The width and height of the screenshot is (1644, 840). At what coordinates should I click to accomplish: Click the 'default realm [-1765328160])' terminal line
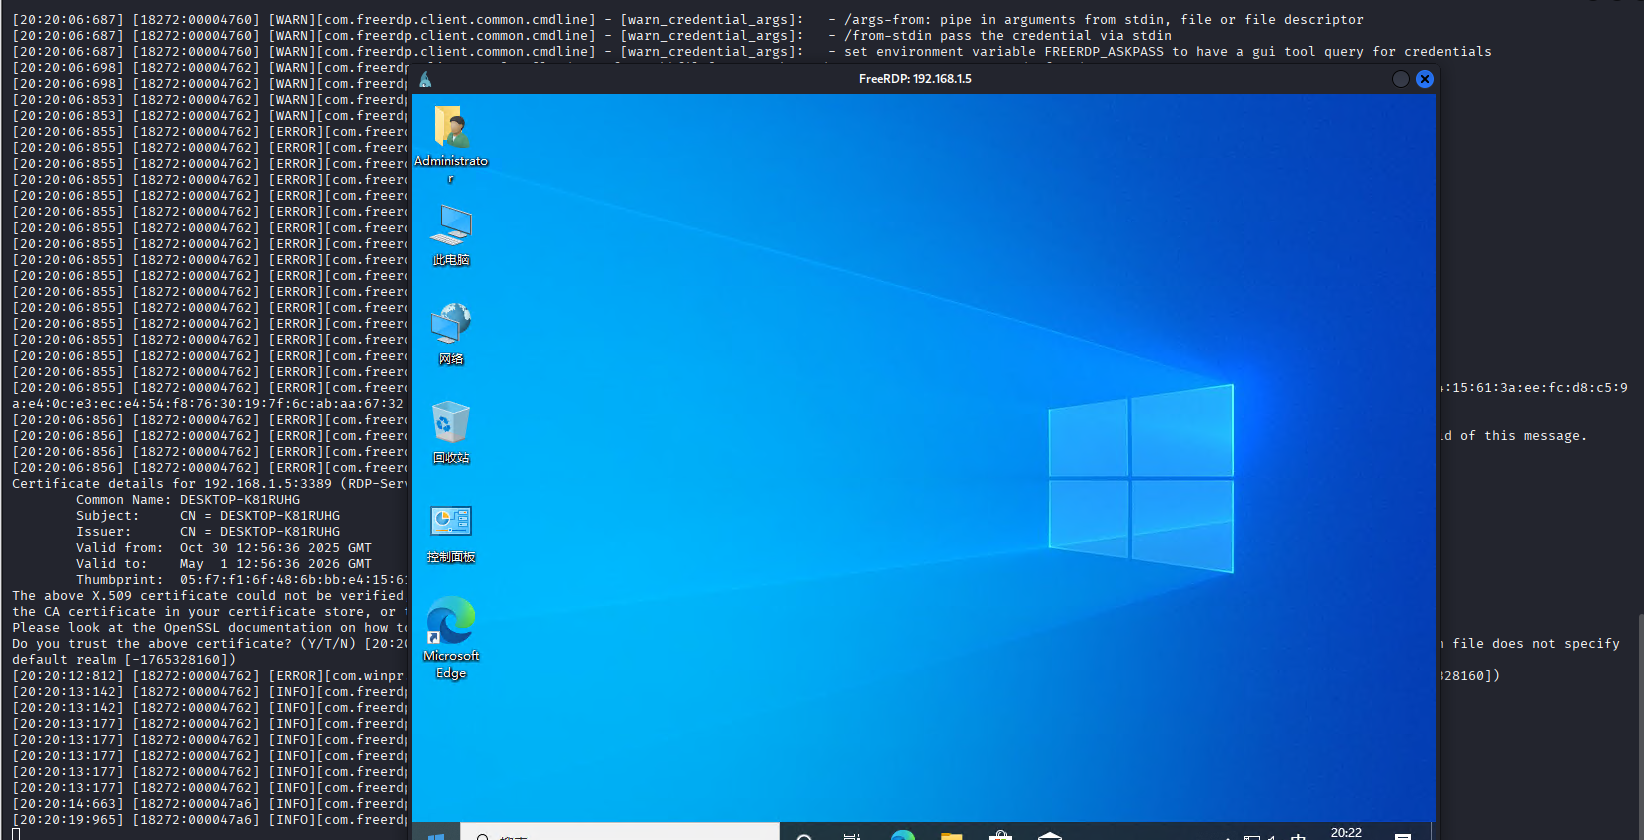tap(124, 659)
